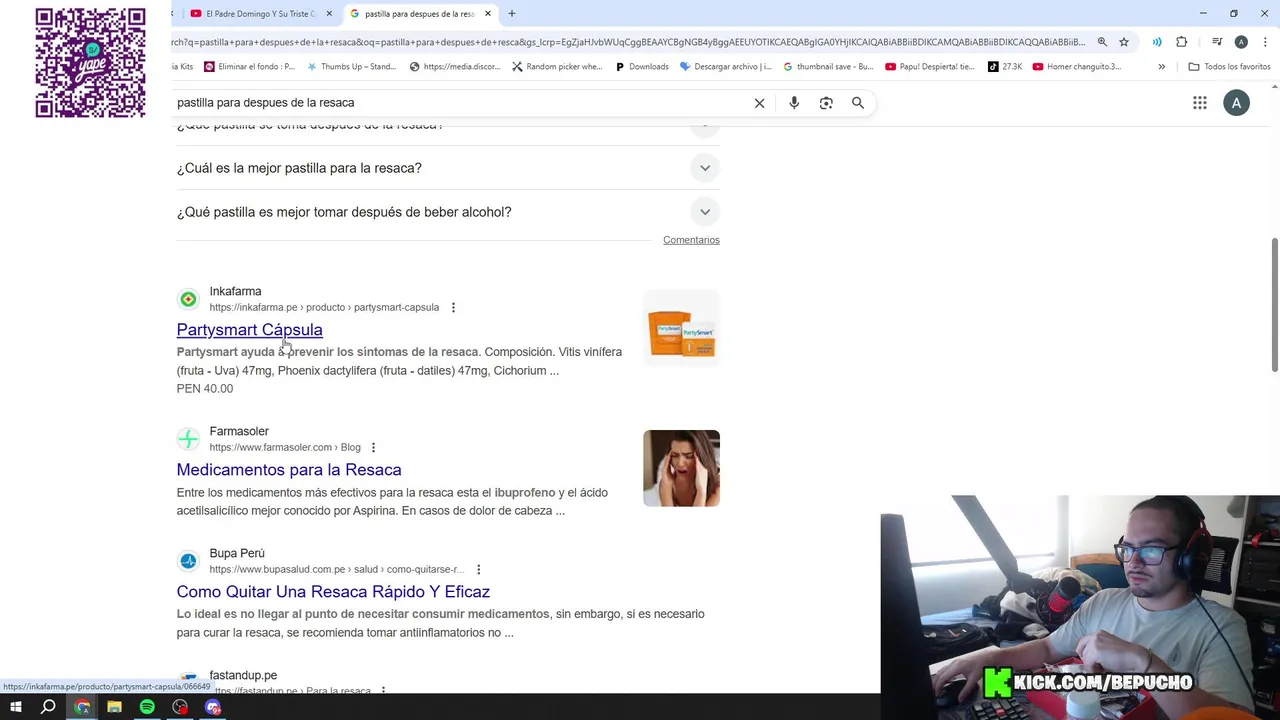Screen dimensions: 1280x720
Task: Click the Inkafarma site favicon
Action: 188,299
